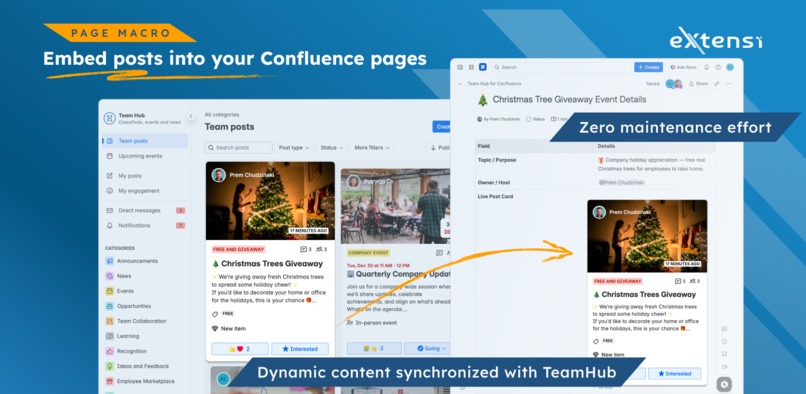This screenshot has width=806, height=394.
Task: Click the News category icon
Action: tap(109, 276)
